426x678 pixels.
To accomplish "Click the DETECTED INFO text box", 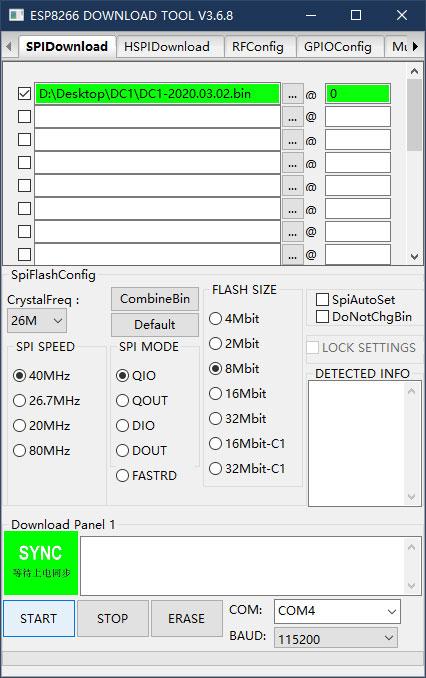I will [x=365, y=443].
